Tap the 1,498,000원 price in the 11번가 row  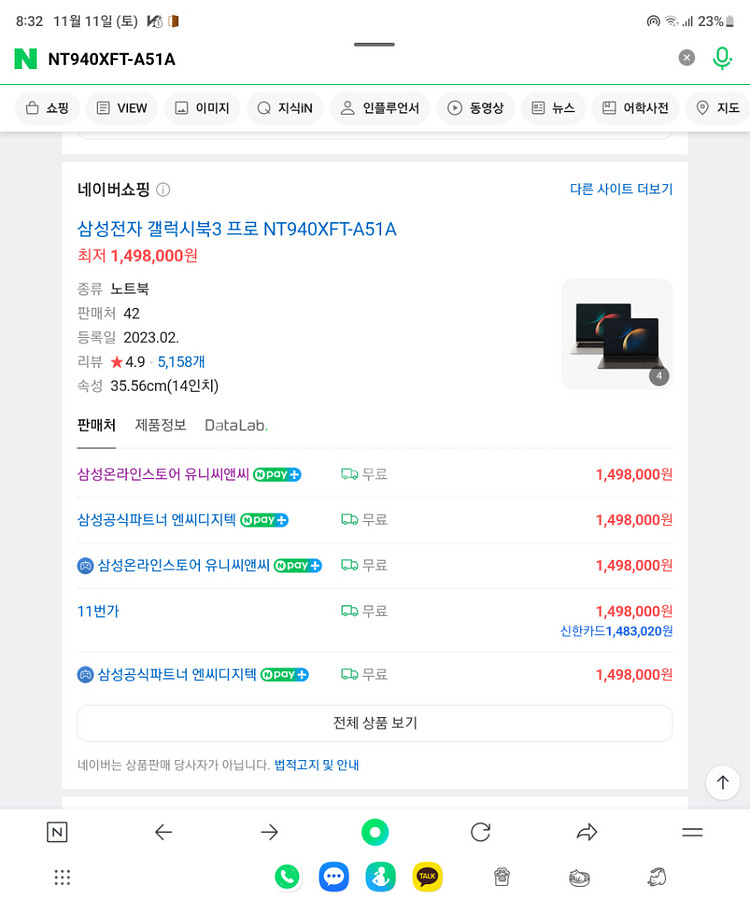[x=634, y=611]
